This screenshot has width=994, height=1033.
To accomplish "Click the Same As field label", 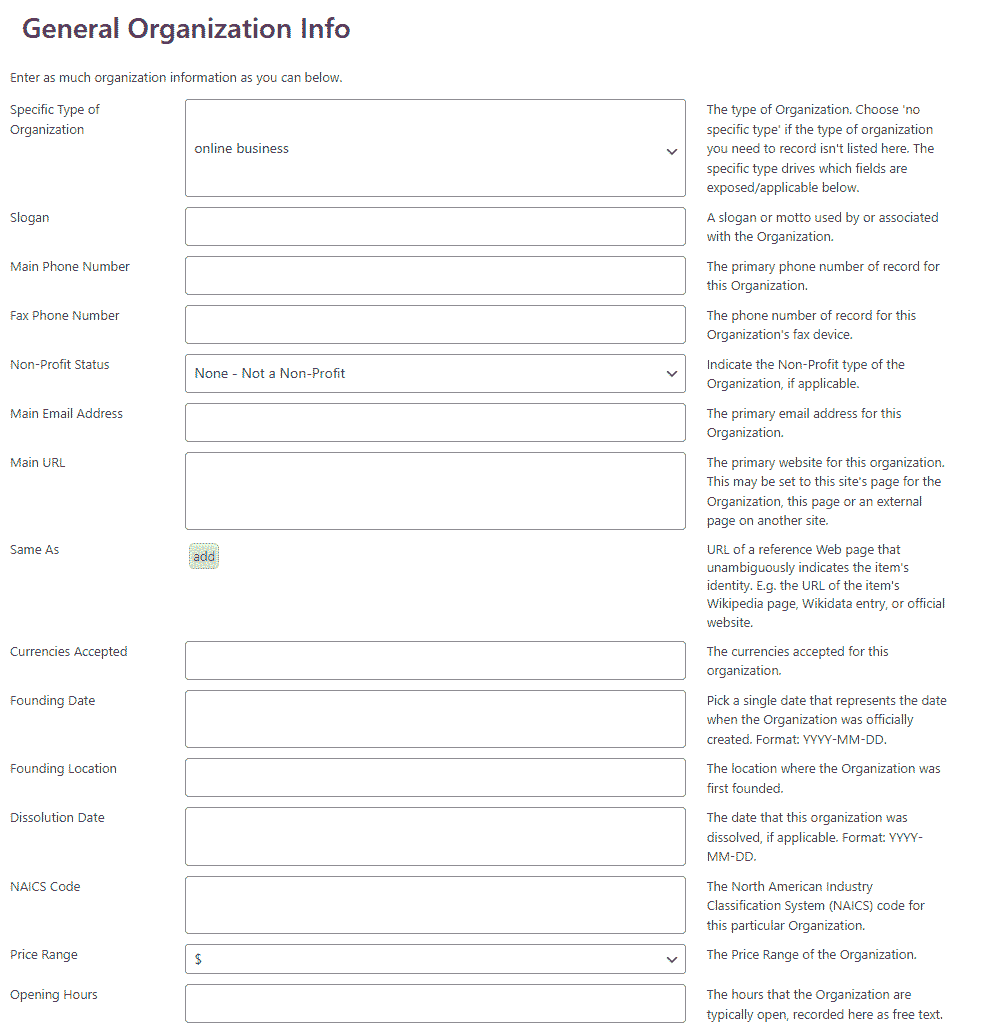I will click(34, 550).
